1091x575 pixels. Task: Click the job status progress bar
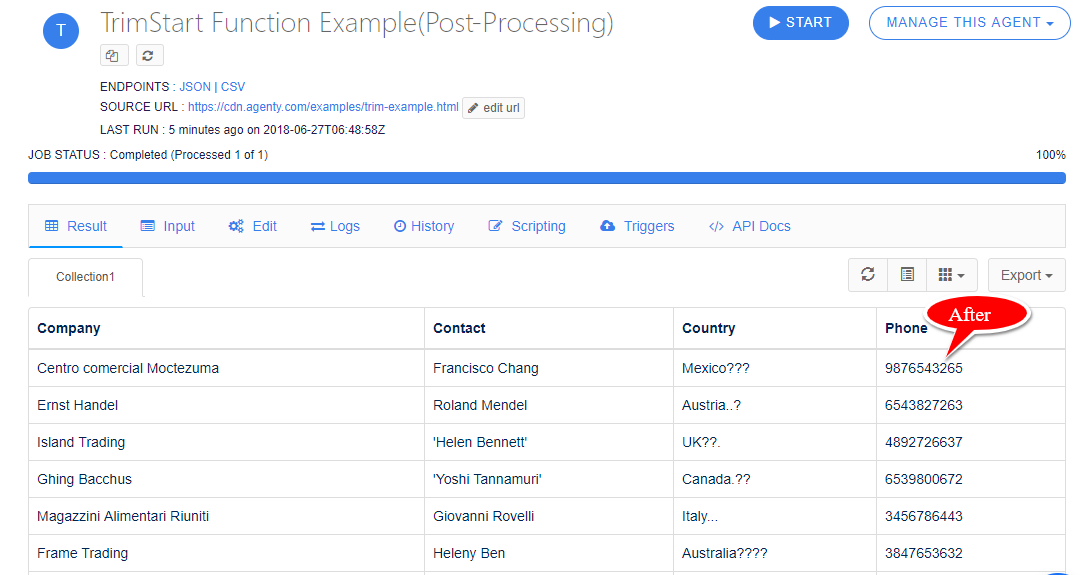click(x=547, y=178)
